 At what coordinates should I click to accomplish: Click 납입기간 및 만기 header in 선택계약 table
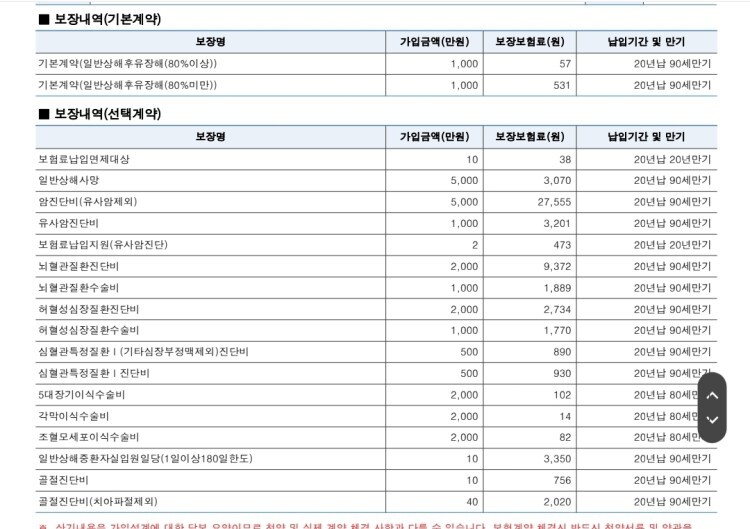tap(646, 137)
